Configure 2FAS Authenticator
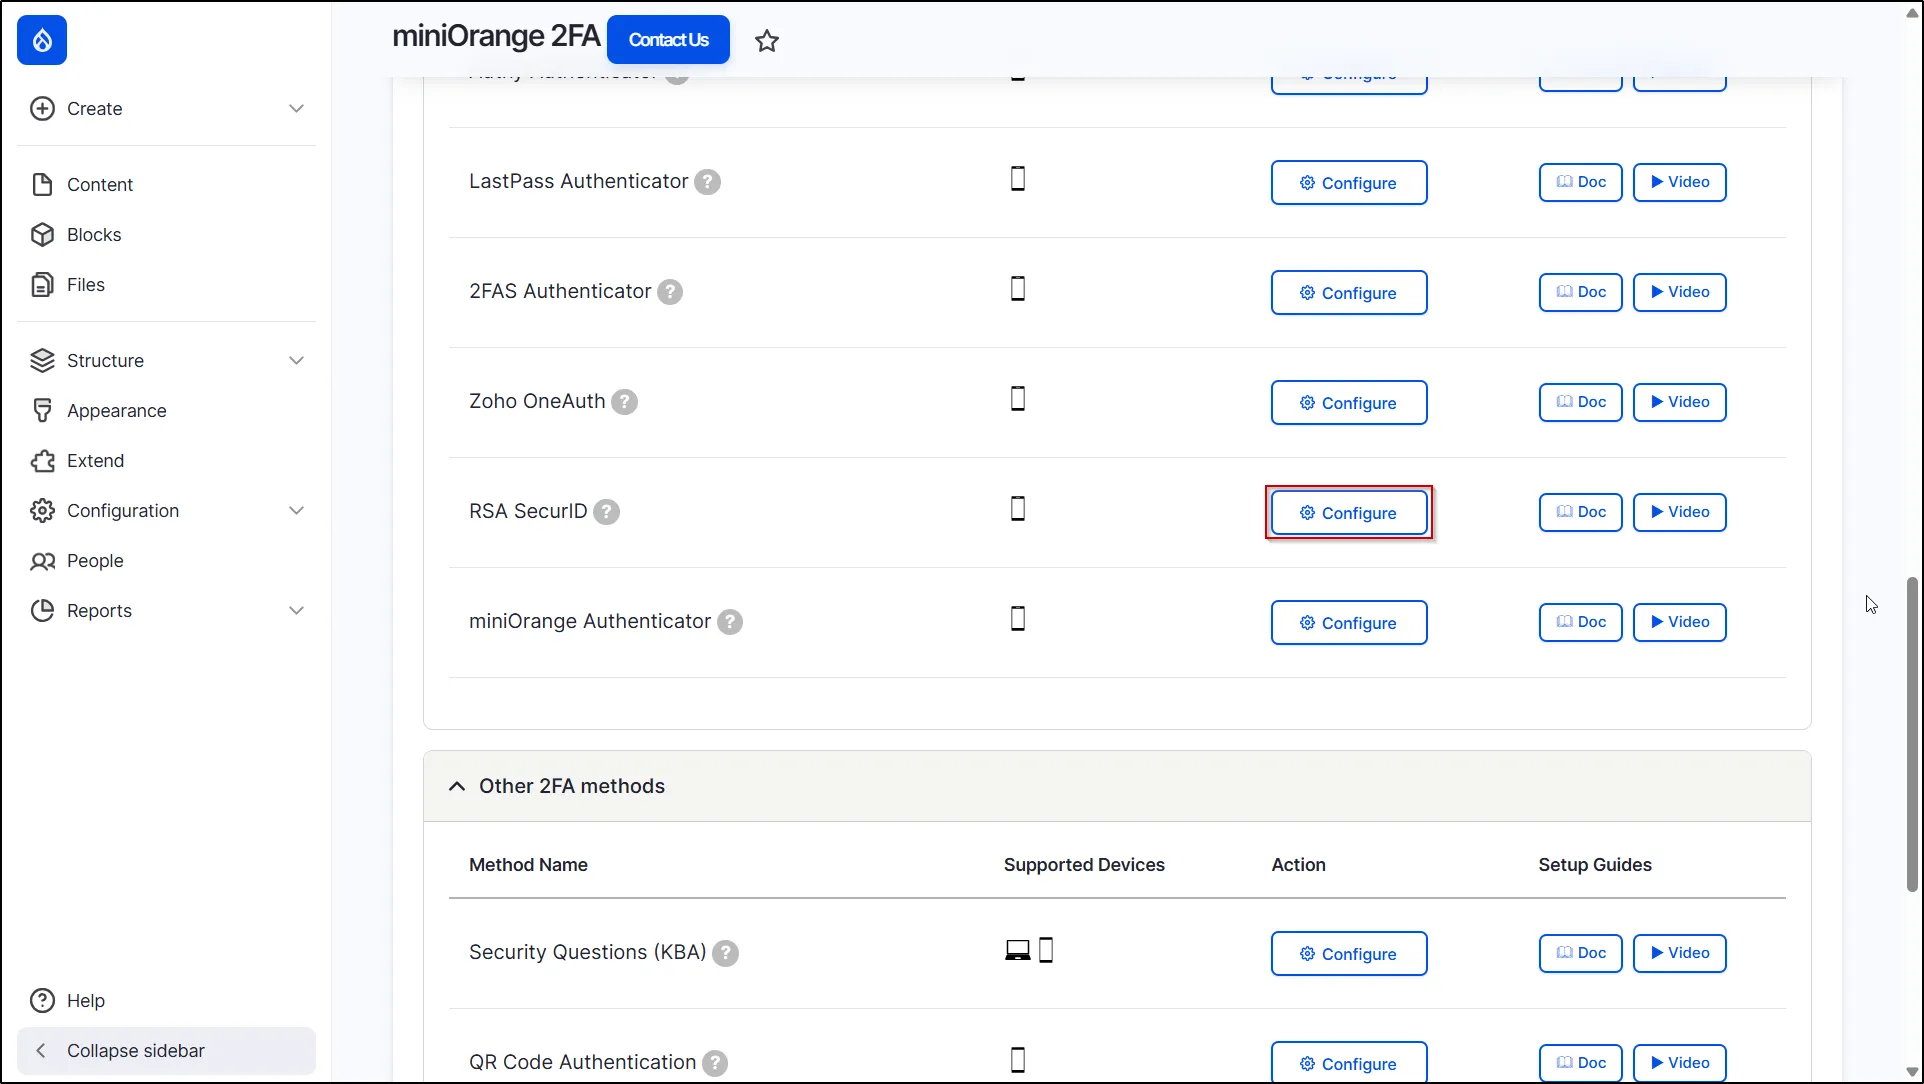 click(1349, 292)
